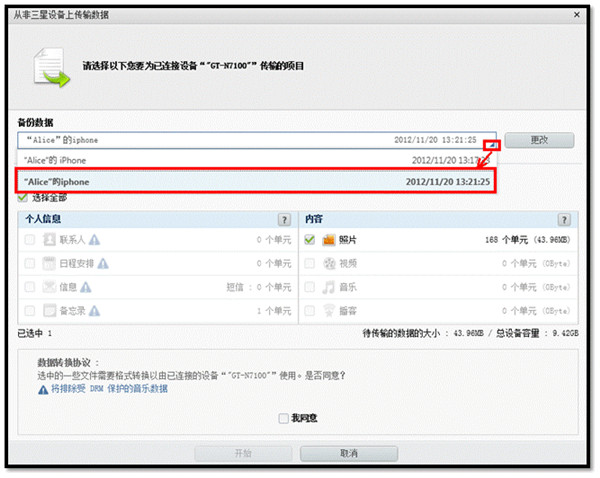Toggle the 选择全部 checkbox
The image size is (600, 478).
pos(23,197)
